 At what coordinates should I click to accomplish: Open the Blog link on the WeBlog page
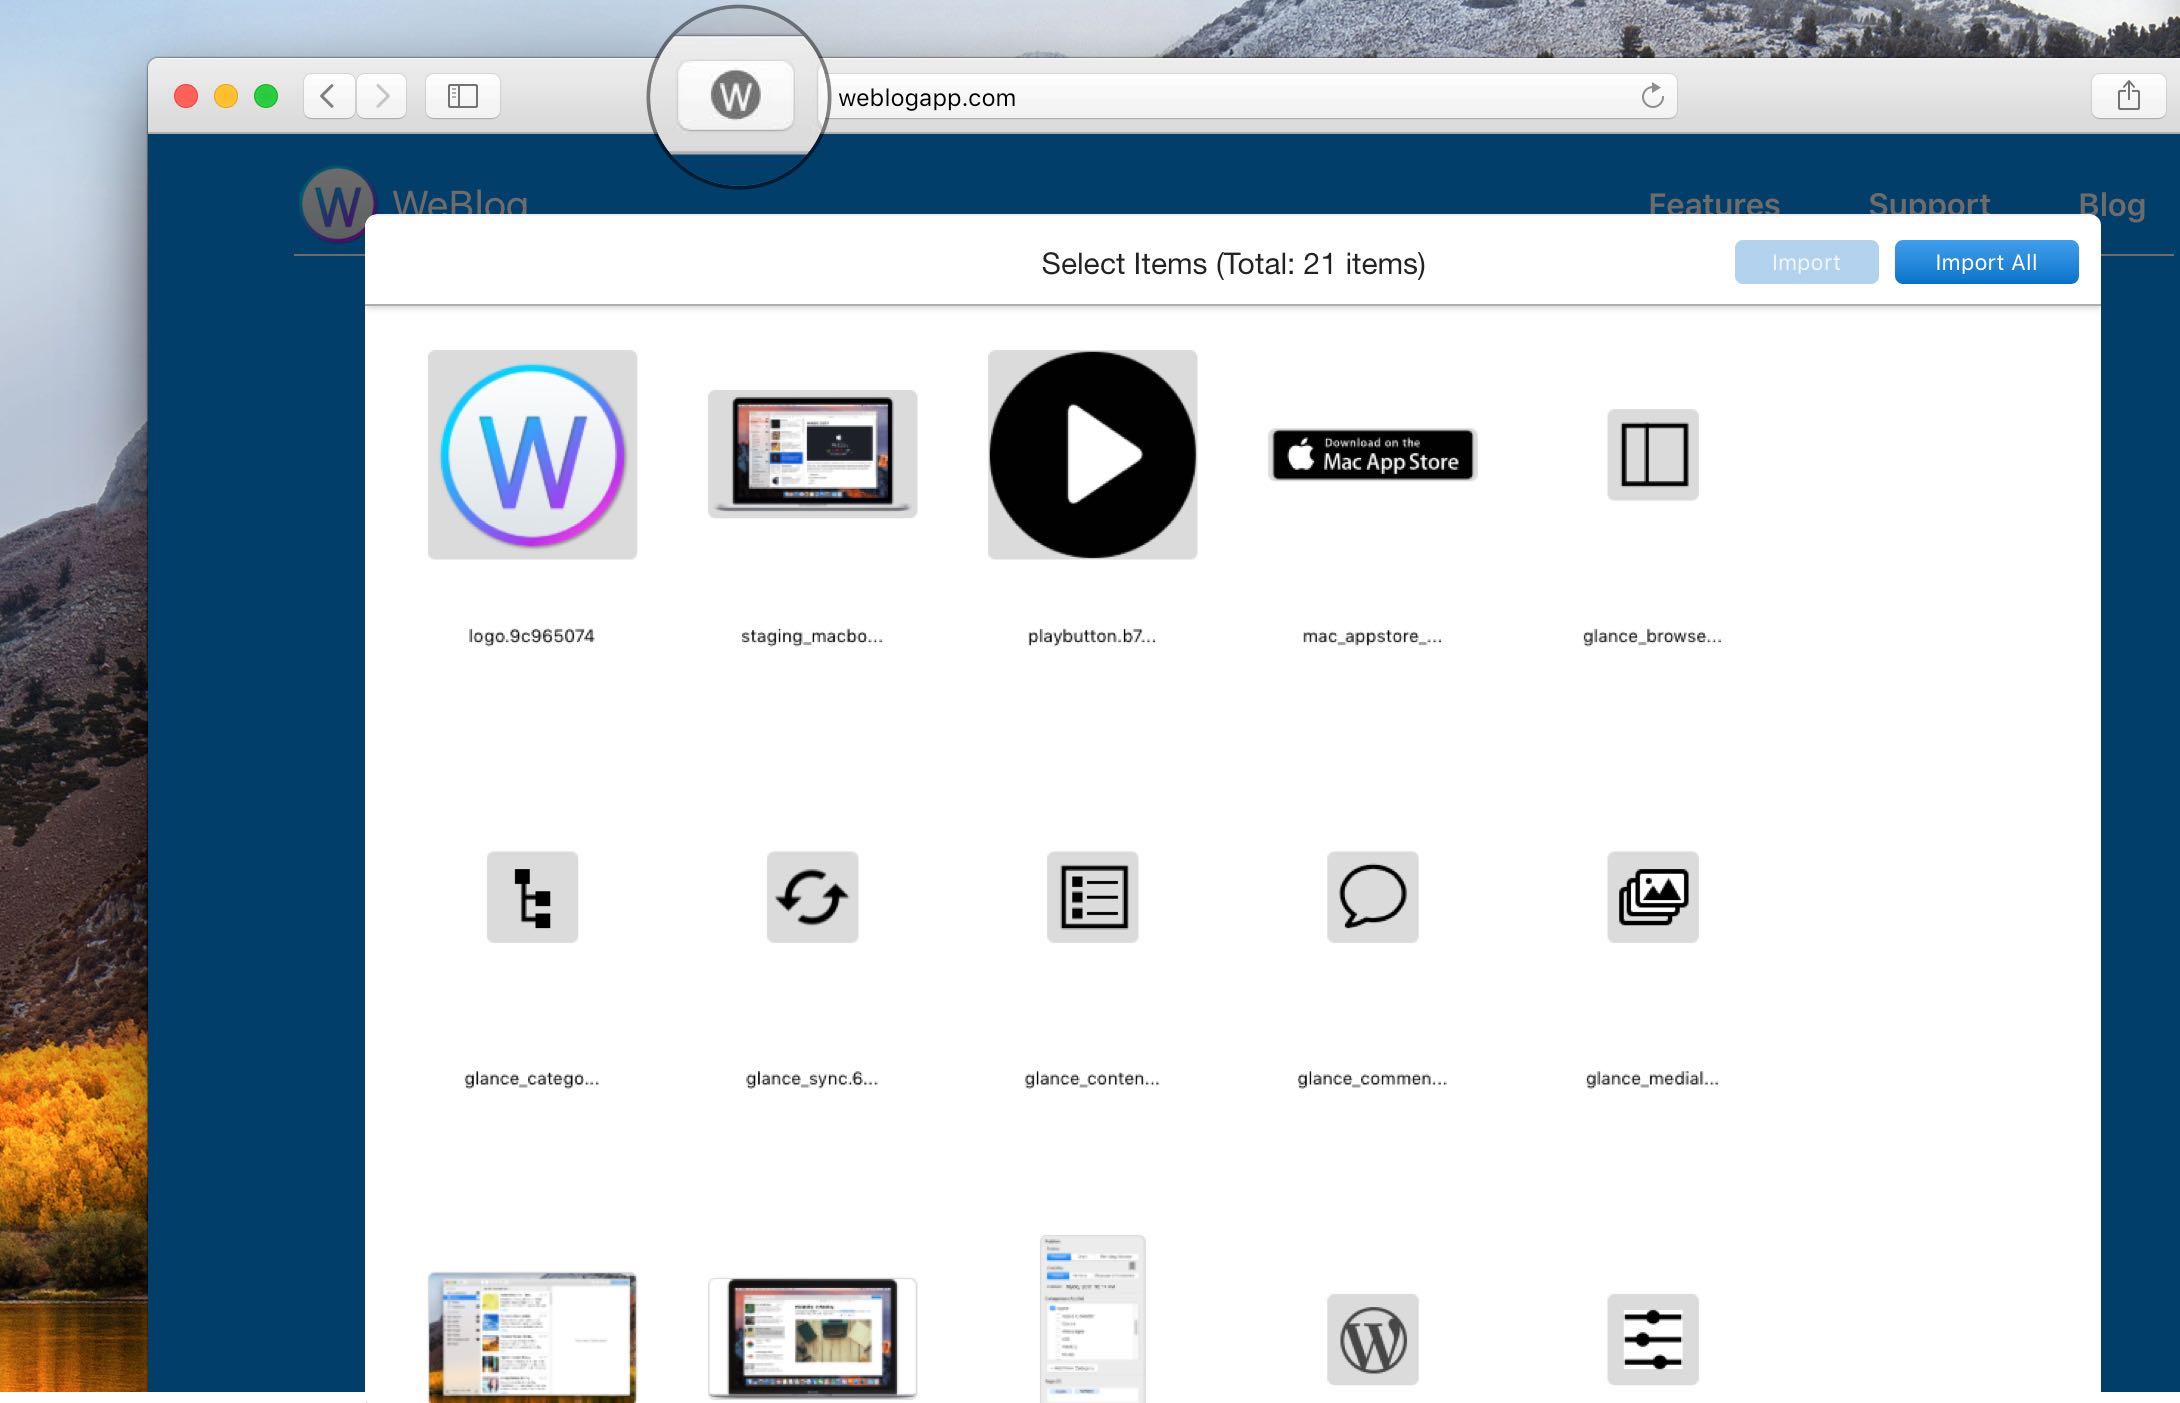[x=2112, y=204]
